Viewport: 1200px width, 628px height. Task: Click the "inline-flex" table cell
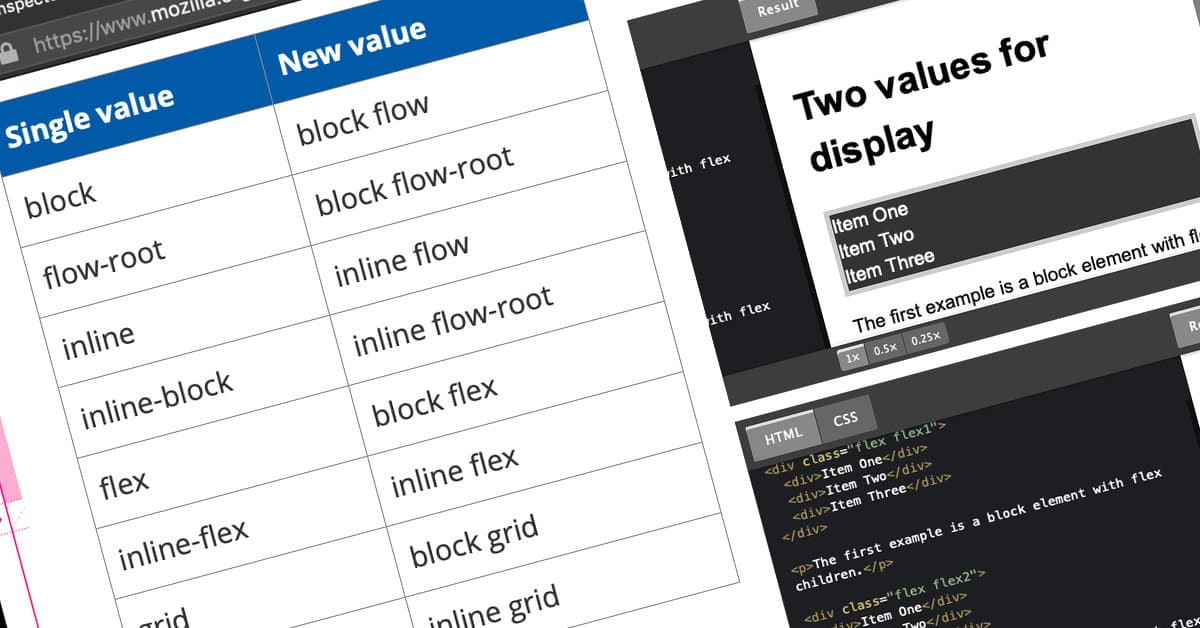coord(183,545)
